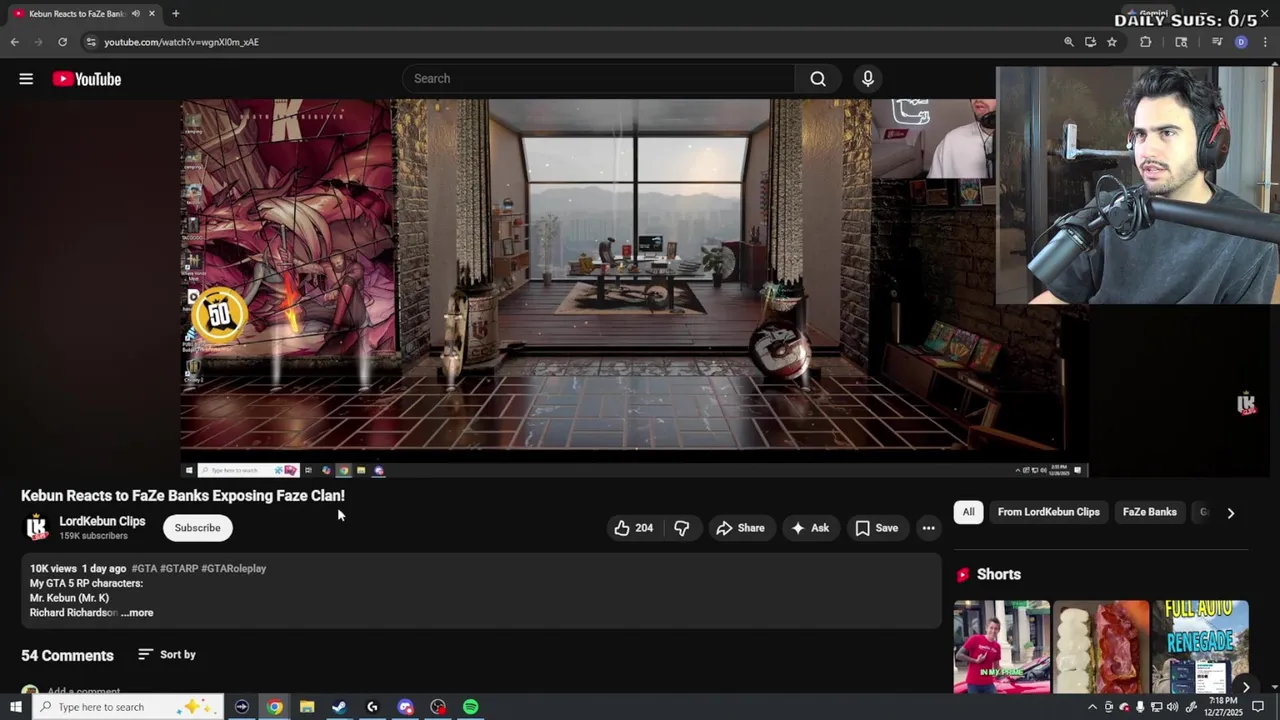This screenshot has width=1280, height=720.
Task: Open File Explorer from taskbar
Action: point(307,707)
